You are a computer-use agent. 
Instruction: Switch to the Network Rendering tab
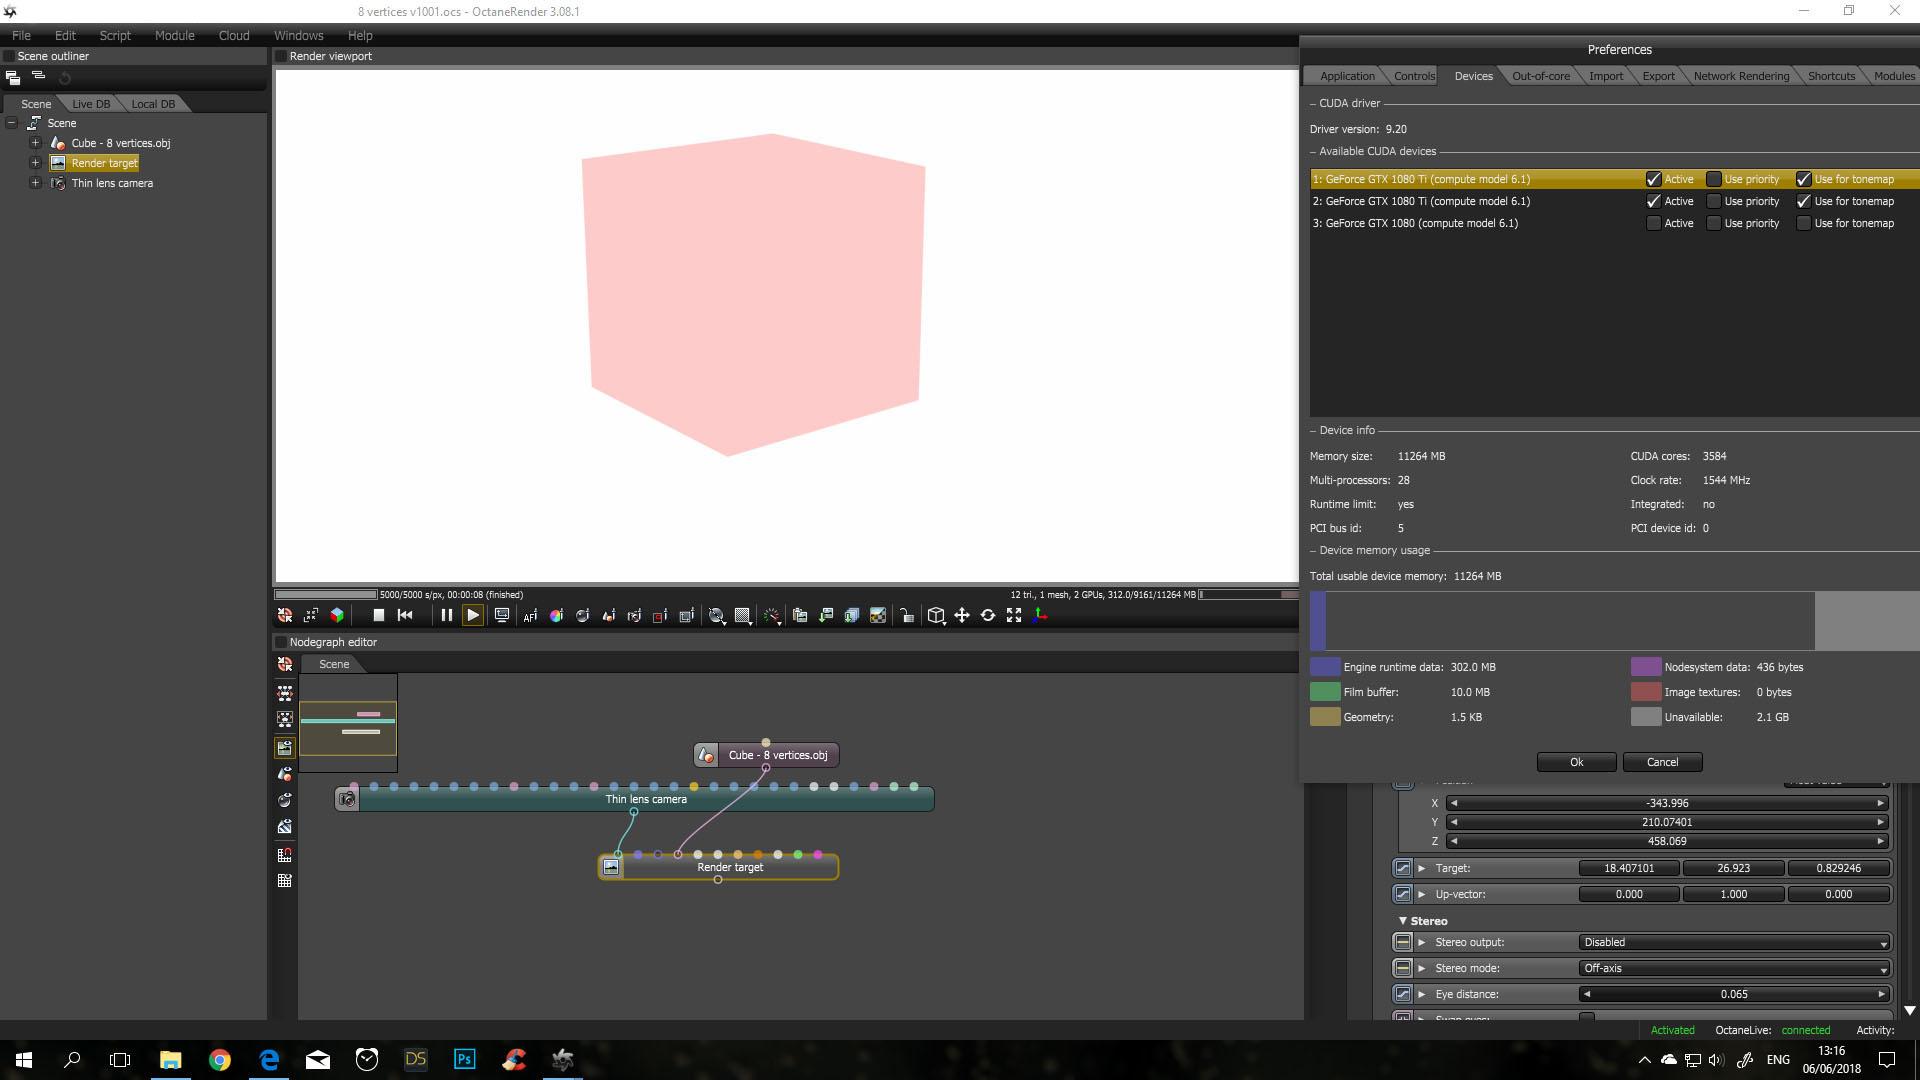click(x=1740, y=76)
